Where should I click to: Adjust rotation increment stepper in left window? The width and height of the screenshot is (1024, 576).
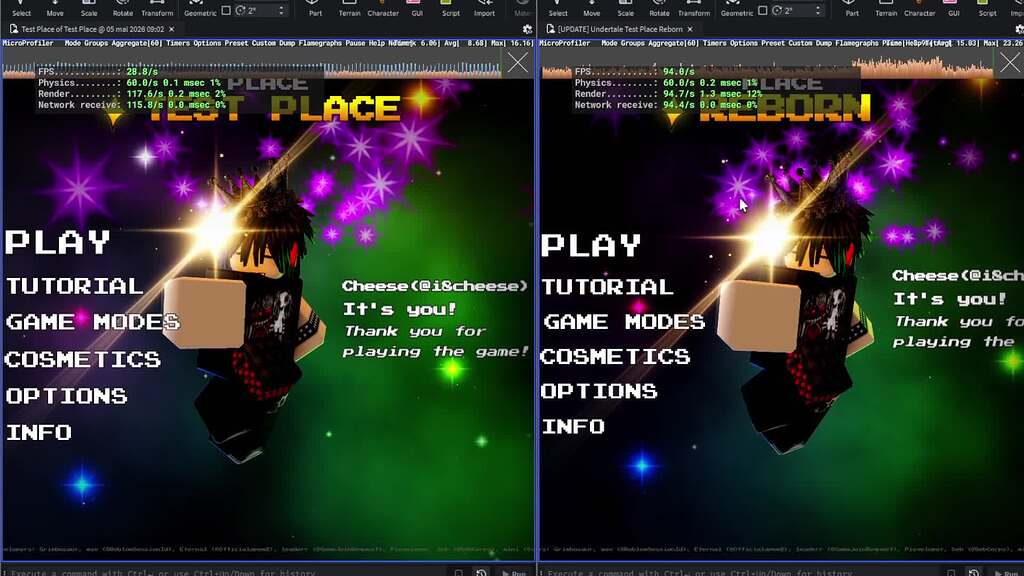[x=281, y=10]
